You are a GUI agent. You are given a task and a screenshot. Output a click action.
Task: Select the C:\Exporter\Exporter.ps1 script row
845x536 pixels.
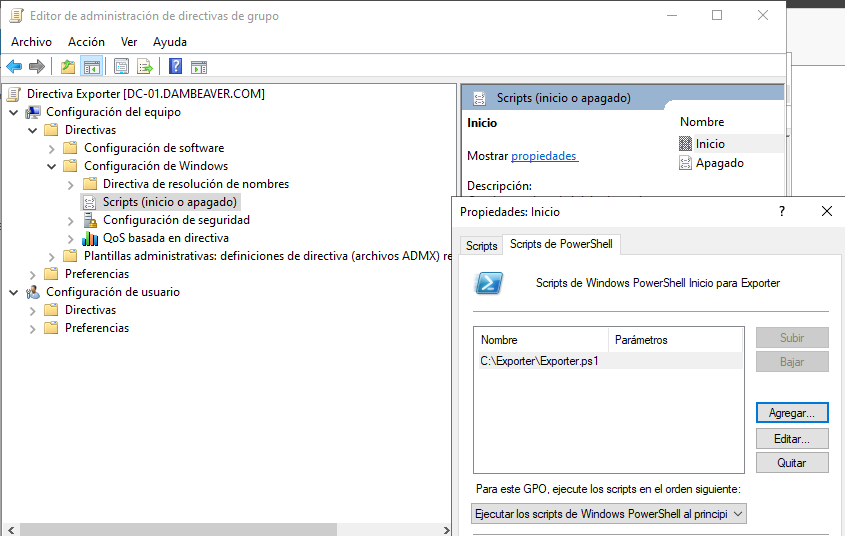click(609, 361)
